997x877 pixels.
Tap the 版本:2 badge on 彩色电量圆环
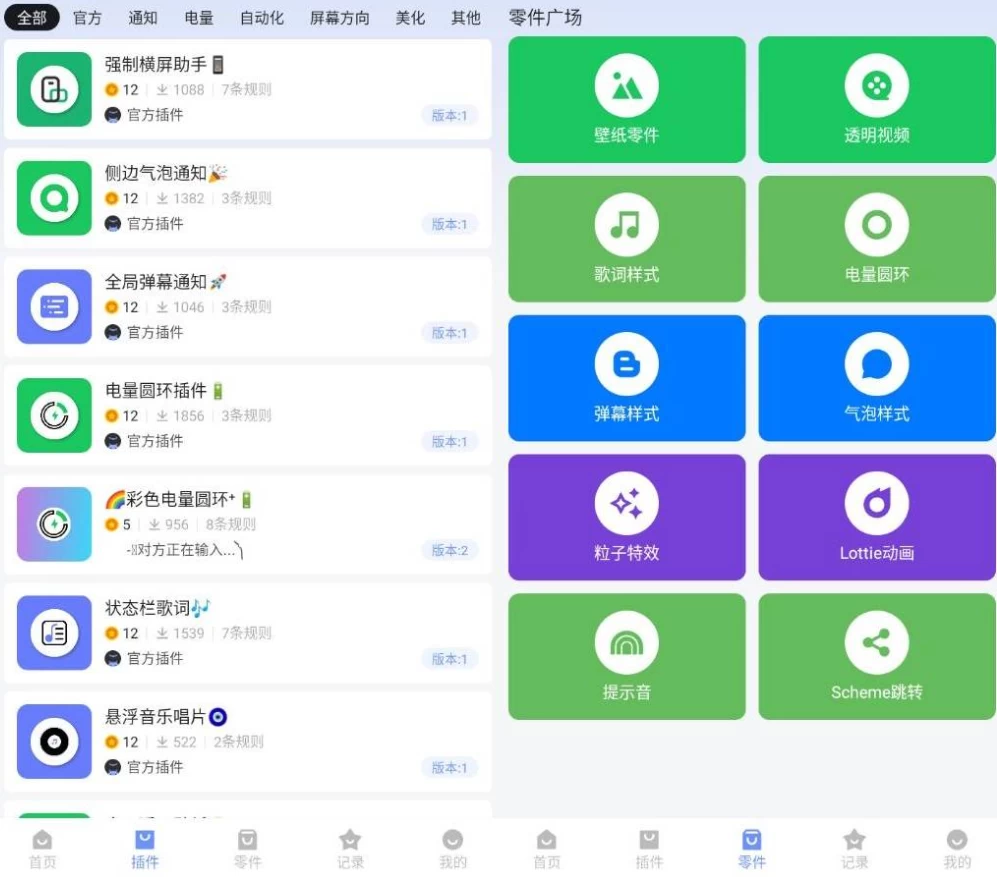pyautogui.click(x=449, y=550)
